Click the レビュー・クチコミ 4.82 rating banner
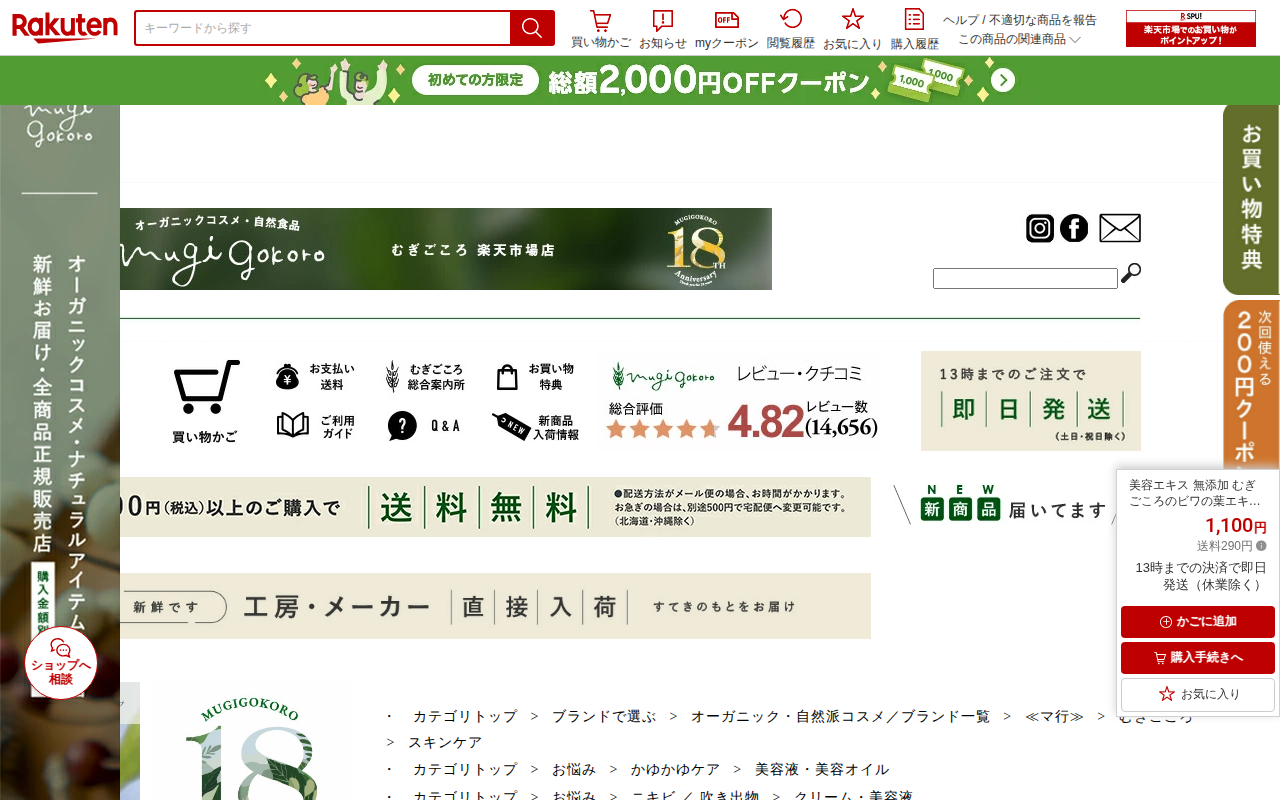 740,400
